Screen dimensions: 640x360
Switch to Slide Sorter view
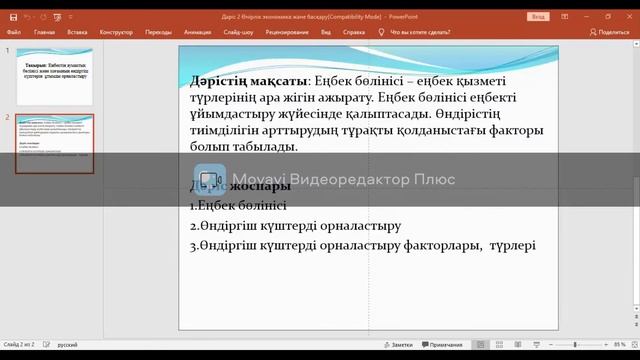click(x=499, y=345)
